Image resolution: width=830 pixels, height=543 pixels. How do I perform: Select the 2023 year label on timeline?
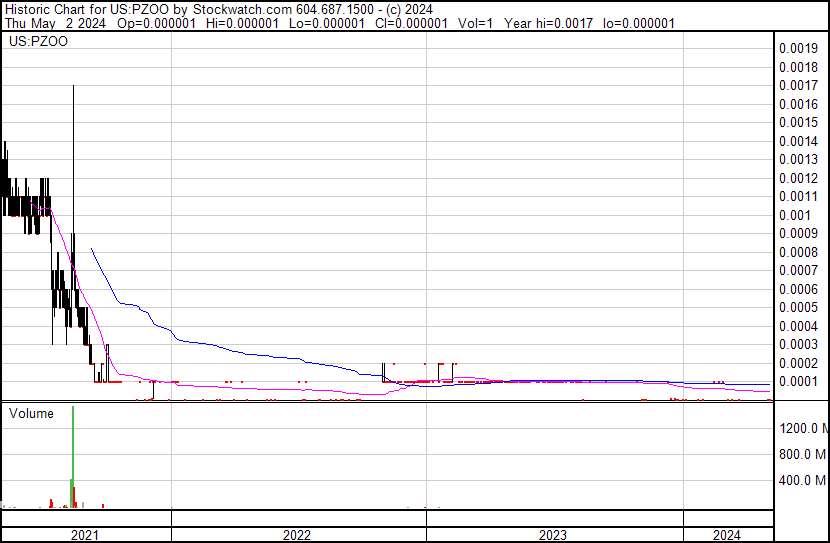click(x=553, y=535)
